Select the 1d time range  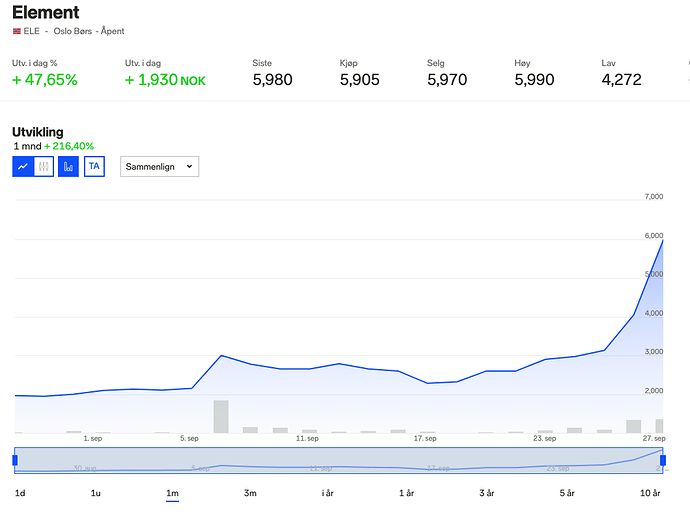click(20, 493)
